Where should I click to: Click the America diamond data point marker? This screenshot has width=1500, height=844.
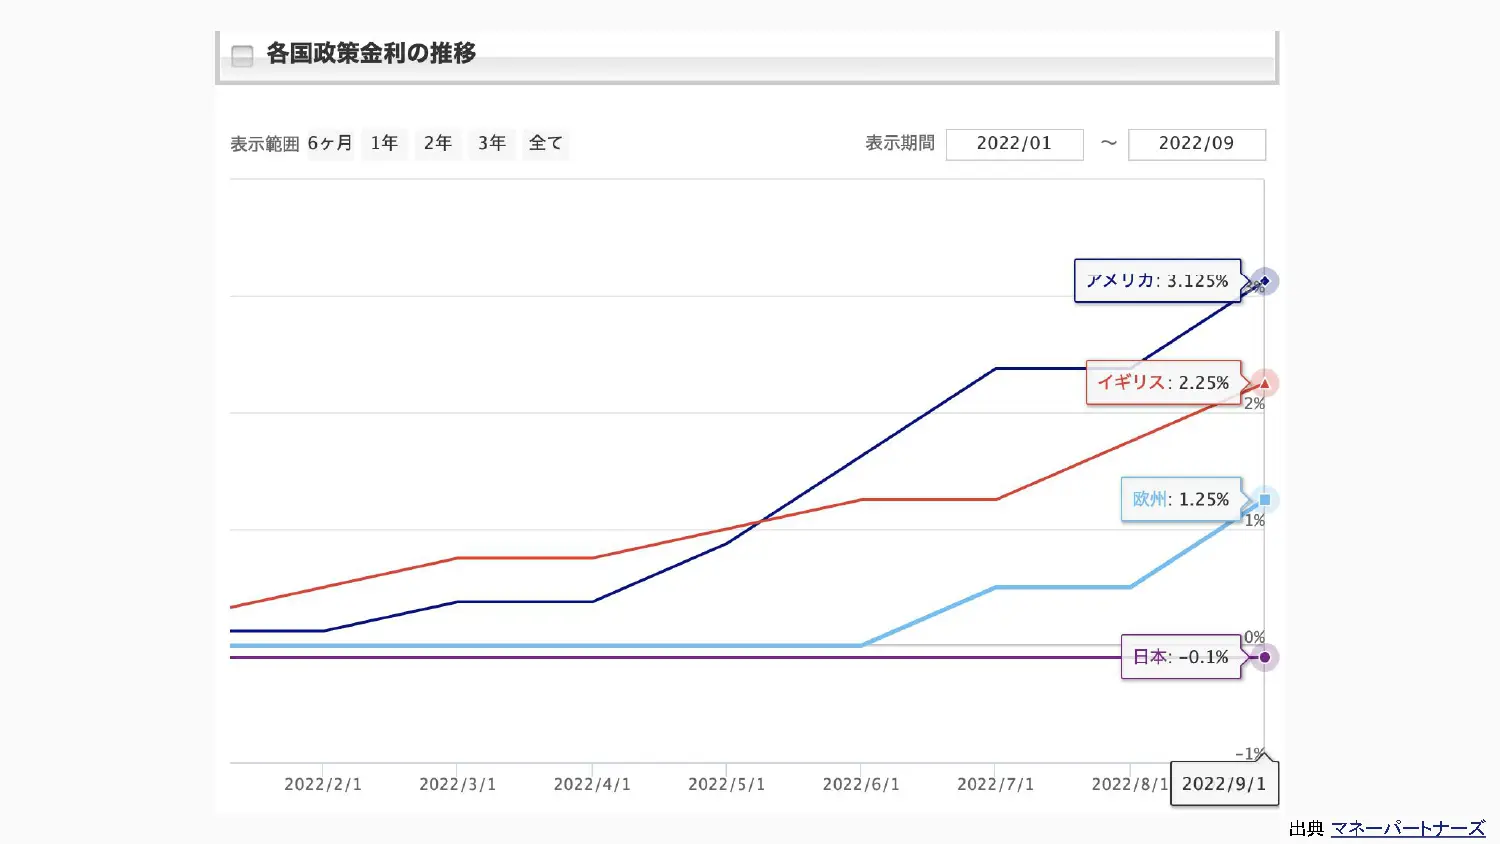1264,281
